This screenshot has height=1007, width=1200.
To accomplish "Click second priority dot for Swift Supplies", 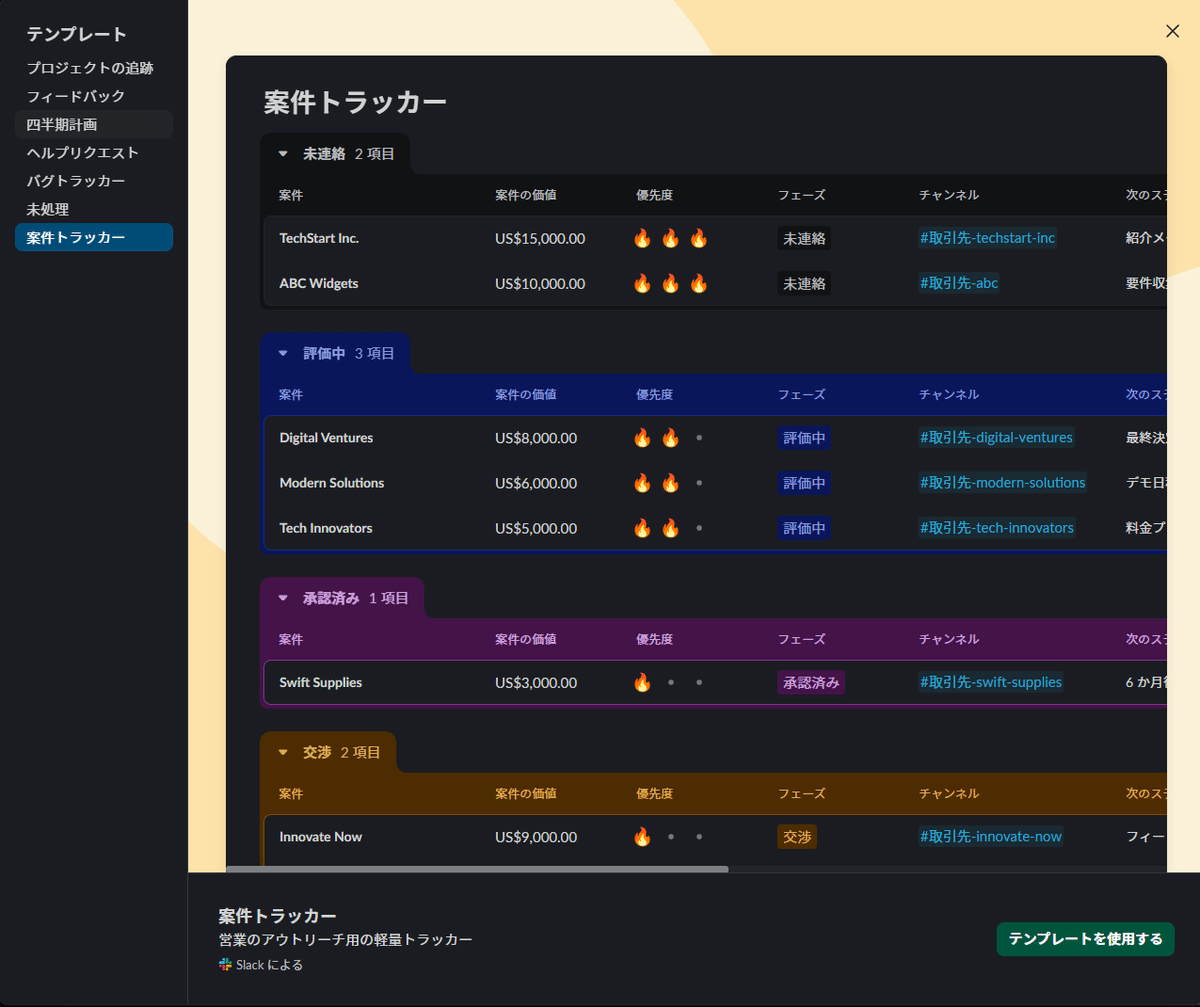I will point(671,682).
